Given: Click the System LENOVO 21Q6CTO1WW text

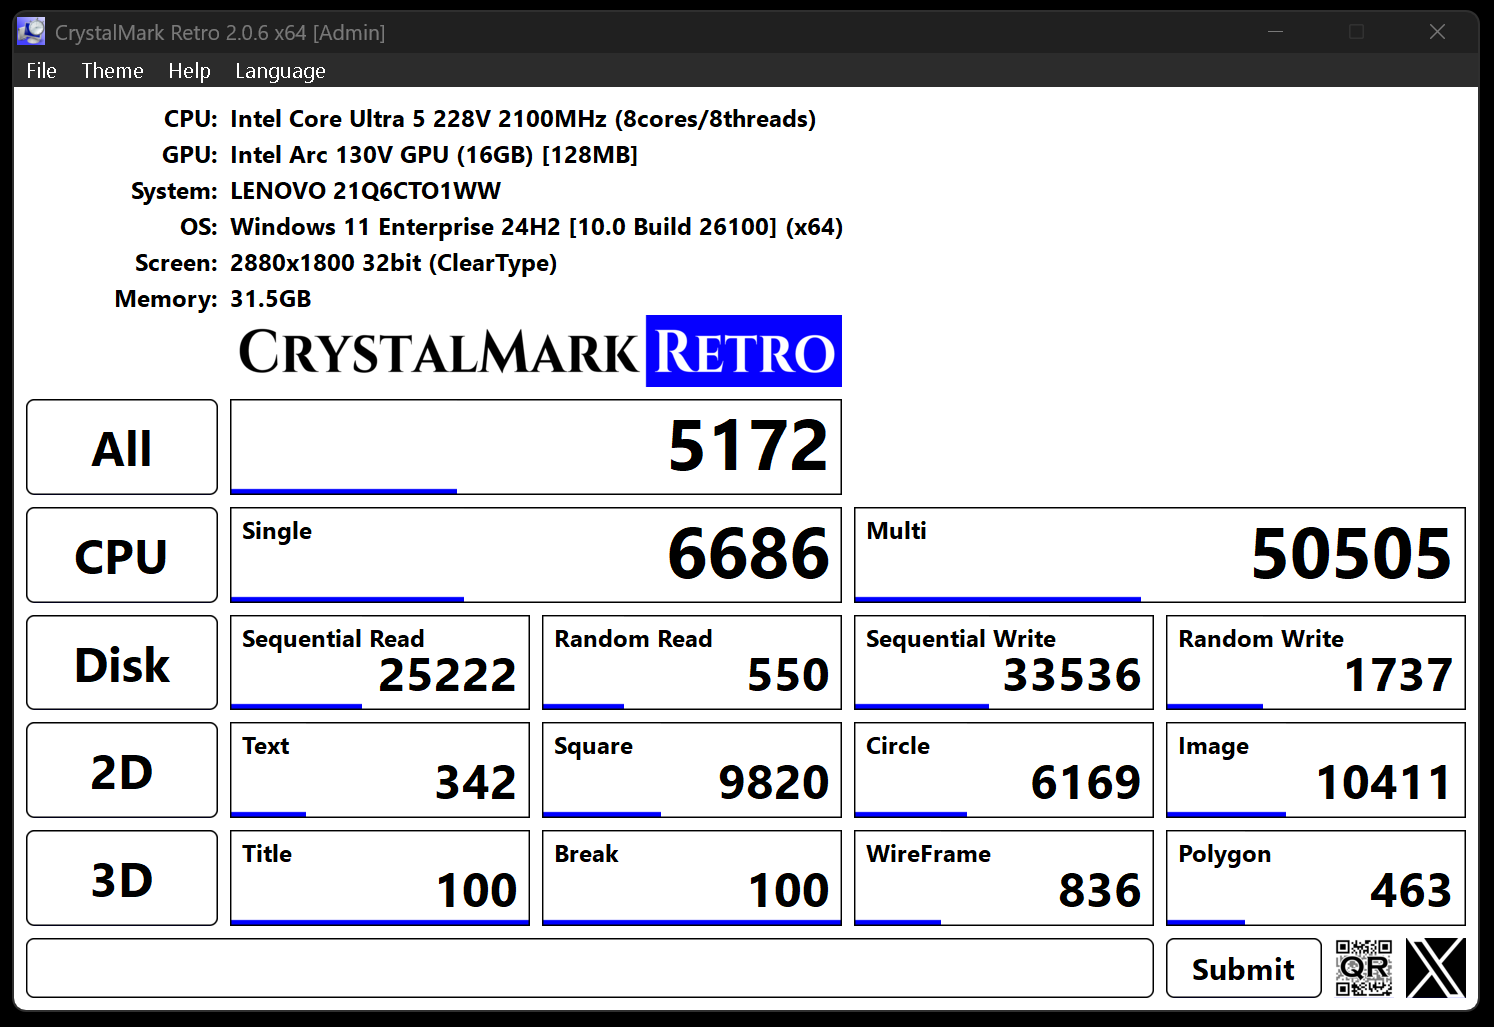Looking at the screenshot, I should click(x=365, y=191).
